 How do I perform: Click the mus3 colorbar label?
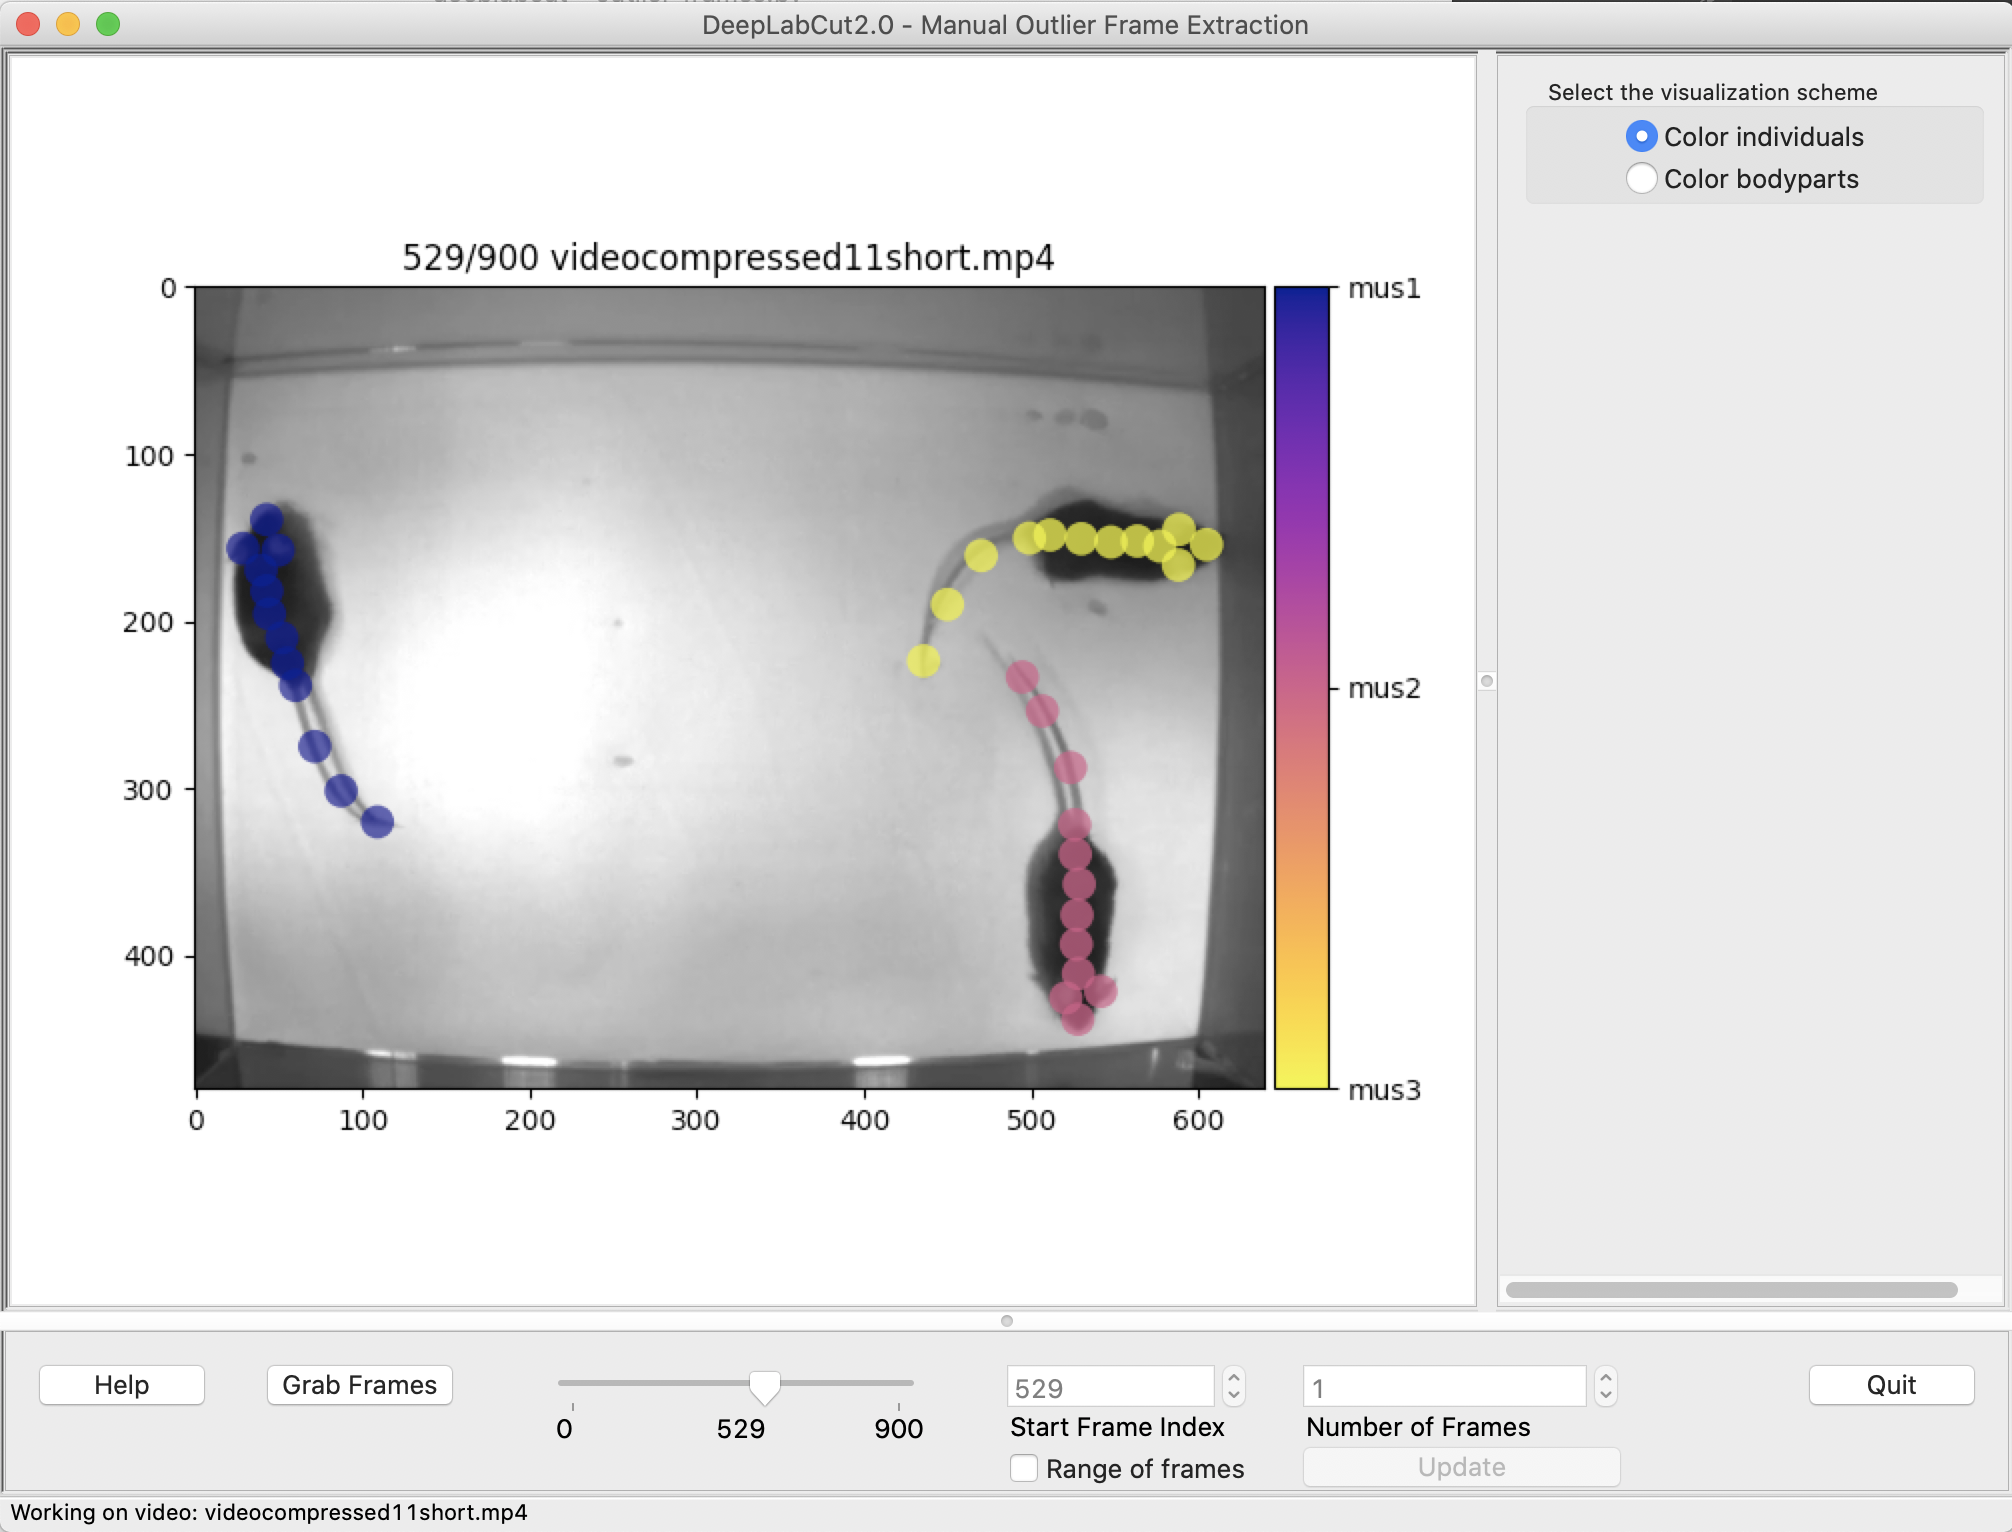click(1384, 1090)
